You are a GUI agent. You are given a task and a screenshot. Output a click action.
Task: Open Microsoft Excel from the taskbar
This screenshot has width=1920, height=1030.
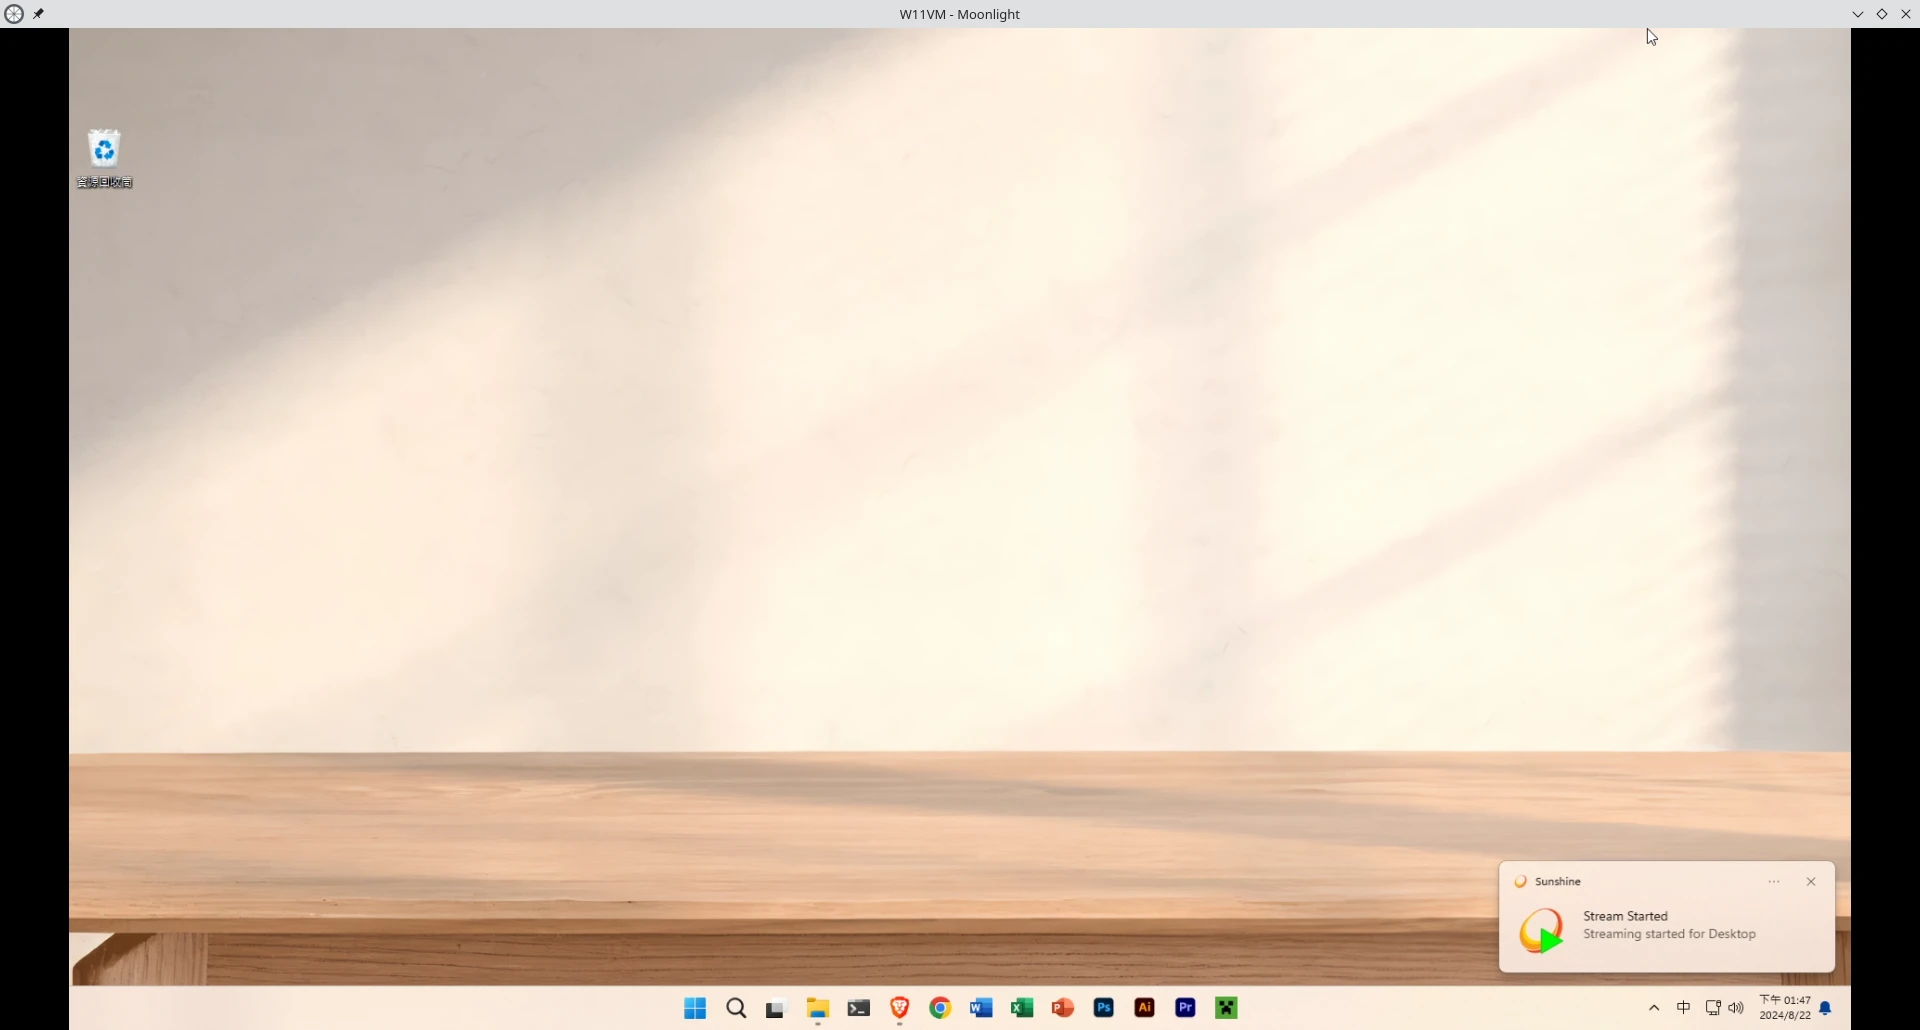[1022, 1008]
